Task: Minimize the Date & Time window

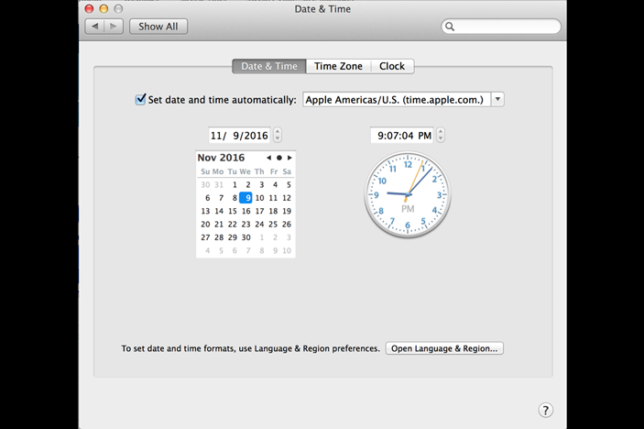Action: [x=104, y=9]
